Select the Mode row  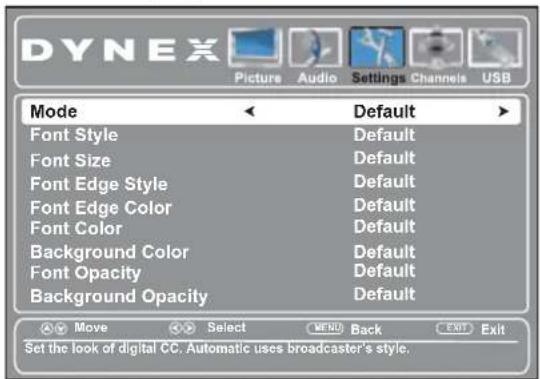pos(271,112)
